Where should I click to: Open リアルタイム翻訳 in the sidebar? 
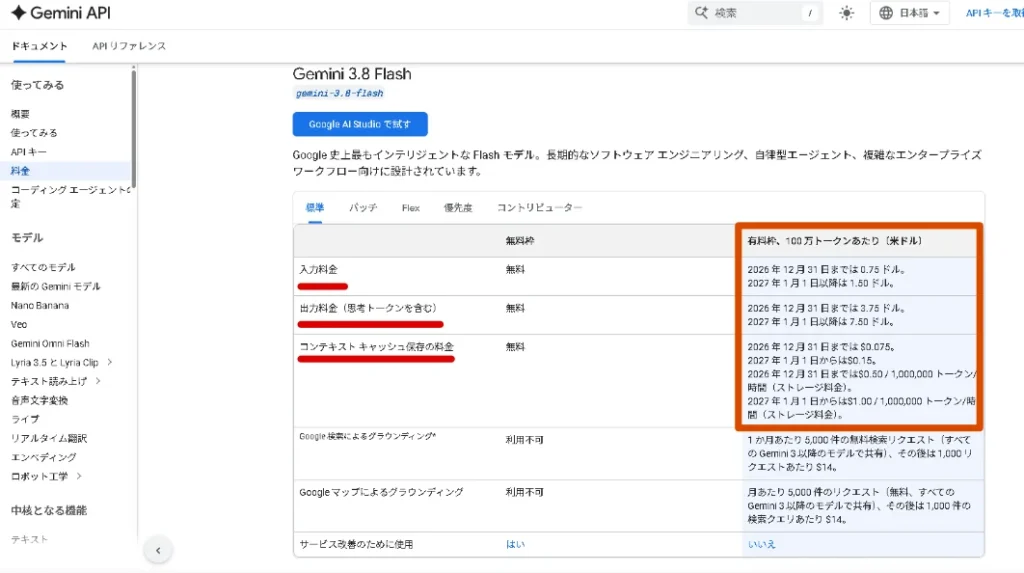click(49, 438)
